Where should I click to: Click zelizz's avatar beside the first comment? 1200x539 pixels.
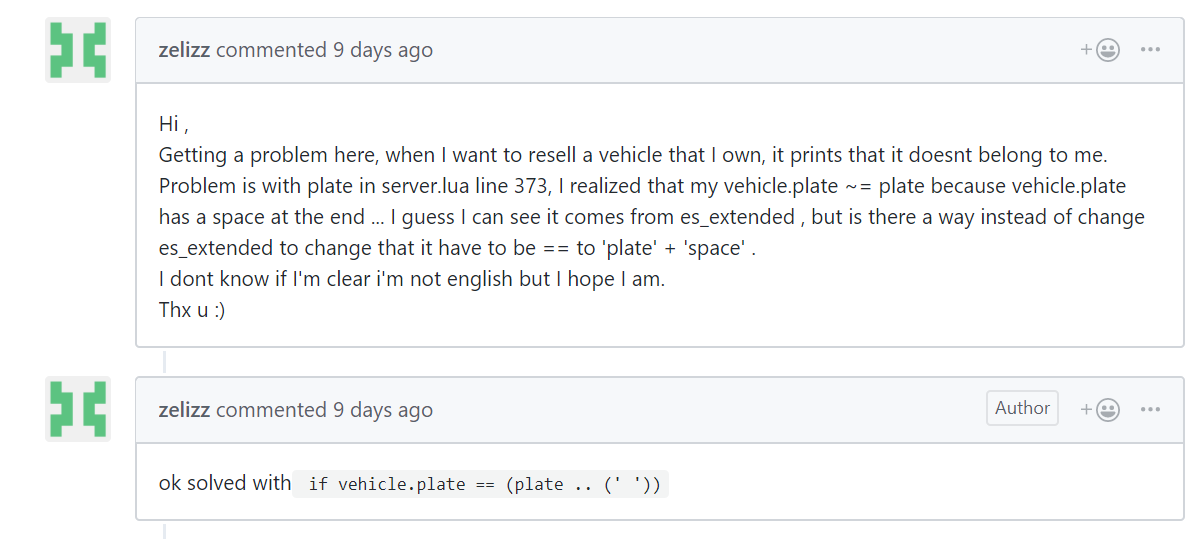[x=78, y=50]
